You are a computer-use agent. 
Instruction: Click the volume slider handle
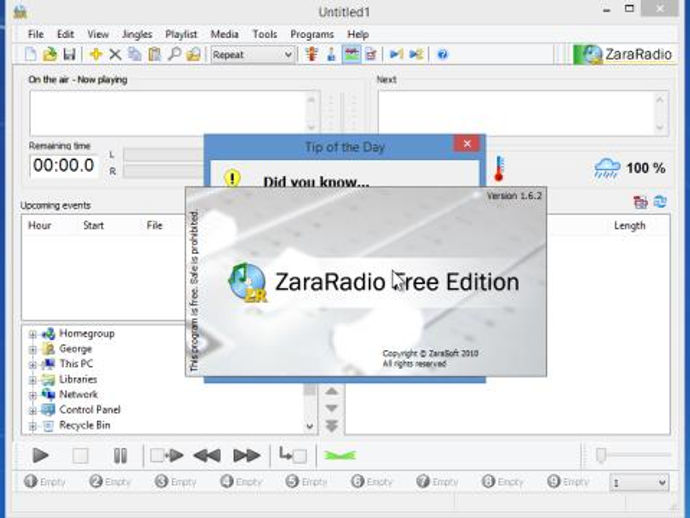[x=601, y=455]
